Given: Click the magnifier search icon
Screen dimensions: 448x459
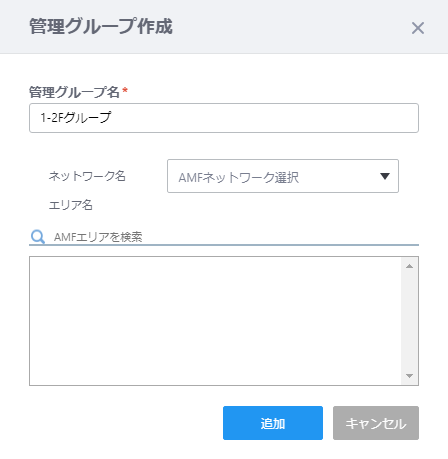Looking at the screenshot, I should (x=38, y=237).
